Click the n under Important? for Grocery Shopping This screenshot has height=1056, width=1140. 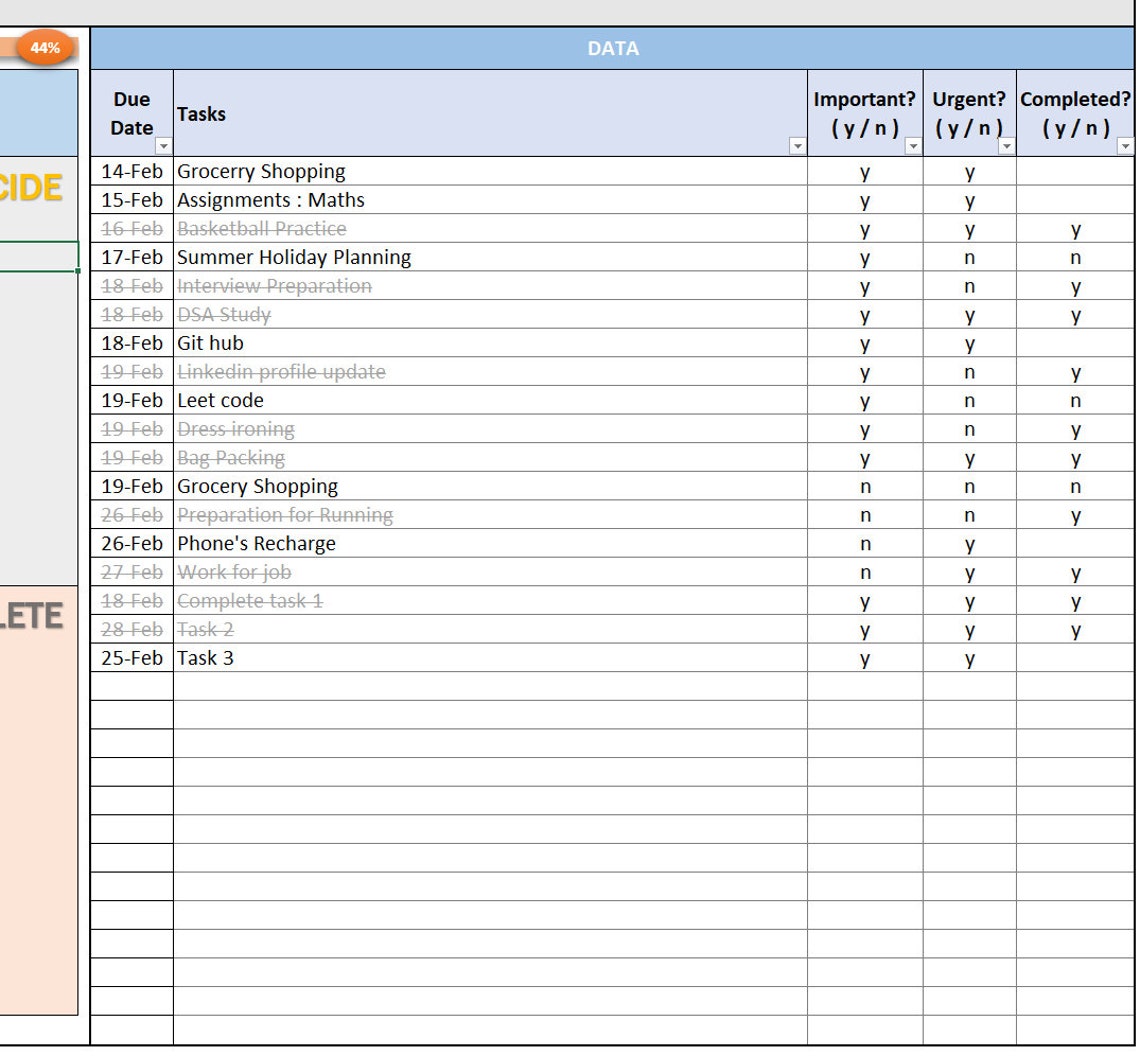pyautogui.click(x=863, y=486)
